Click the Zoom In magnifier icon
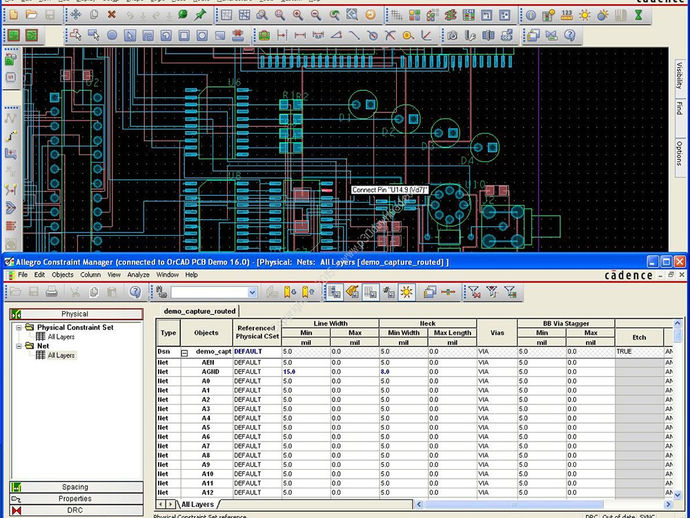The width and height of the screenshot is (690, 518). coord(298,15)
